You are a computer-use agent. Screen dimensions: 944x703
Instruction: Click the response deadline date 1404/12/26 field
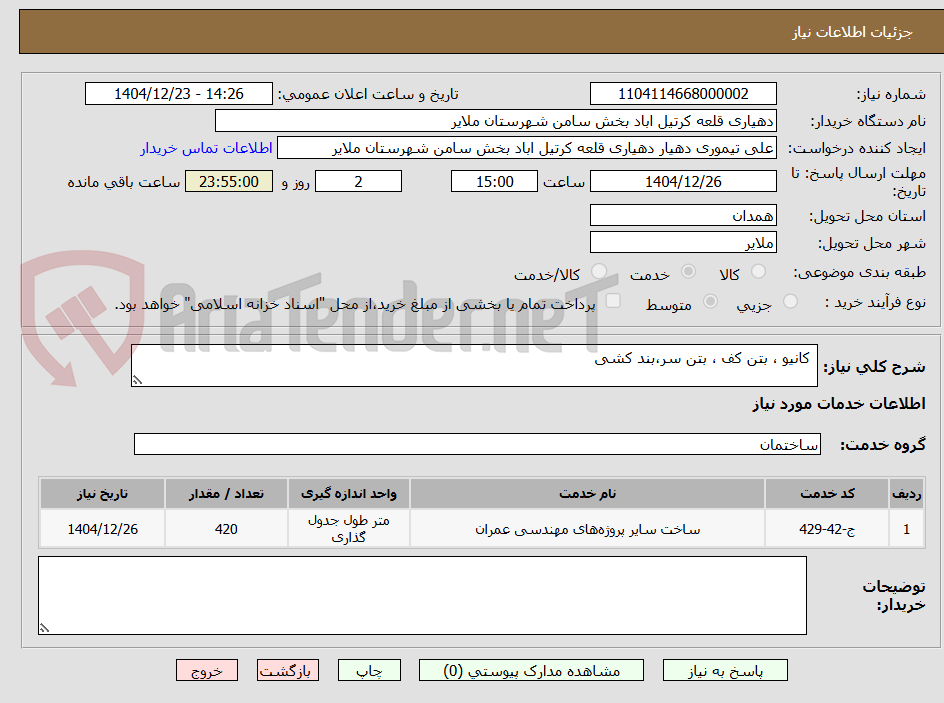click(683, 181)
